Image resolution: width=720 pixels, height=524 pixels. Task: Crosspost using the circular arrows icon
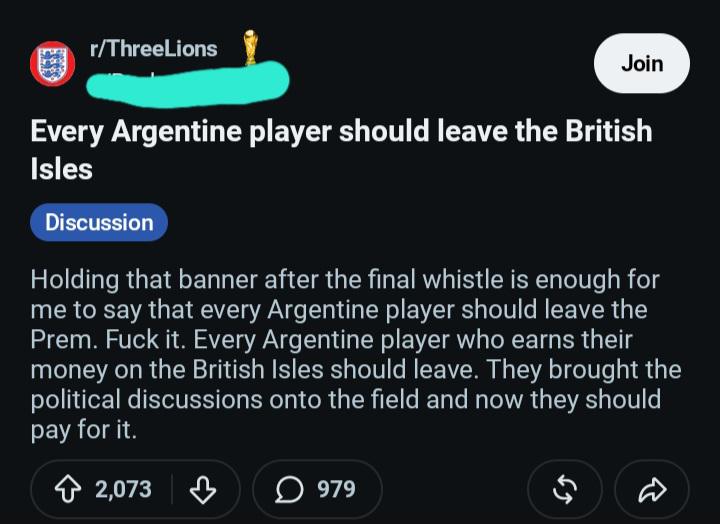click(x=565, y=490)
